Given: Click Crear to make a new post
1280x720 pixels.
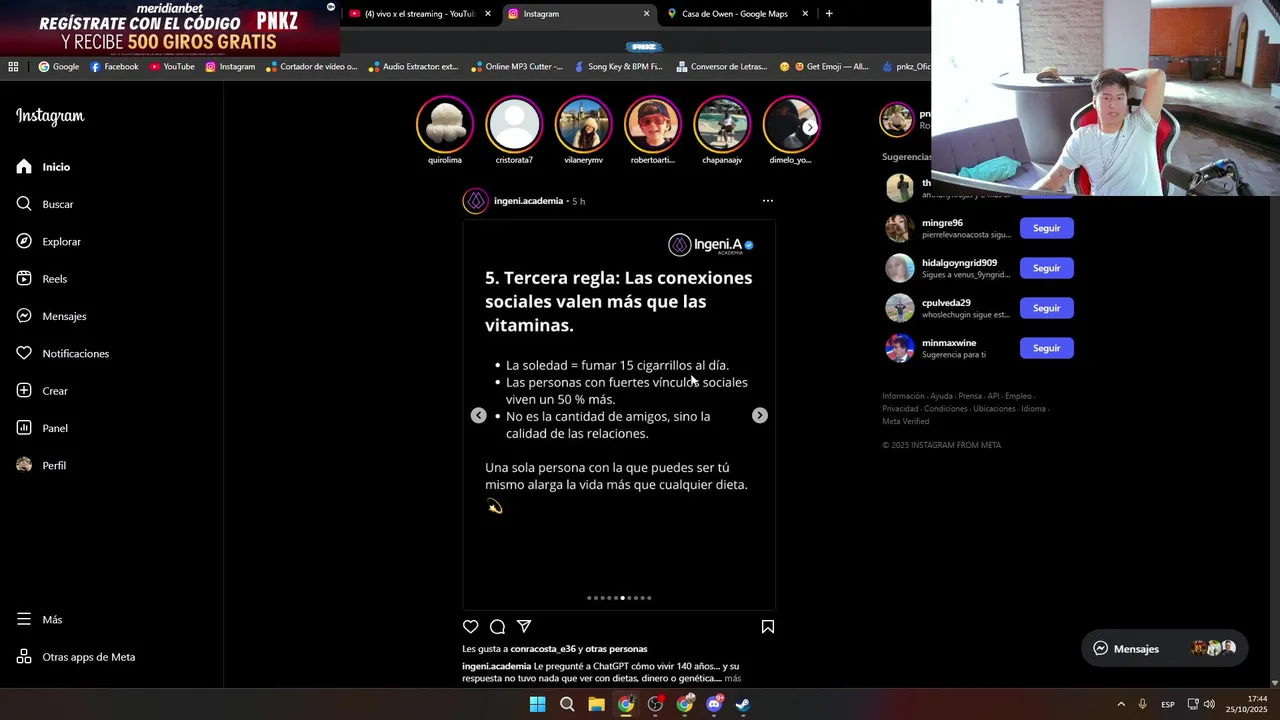Looking at the screenshot, I should click(42, 391).
